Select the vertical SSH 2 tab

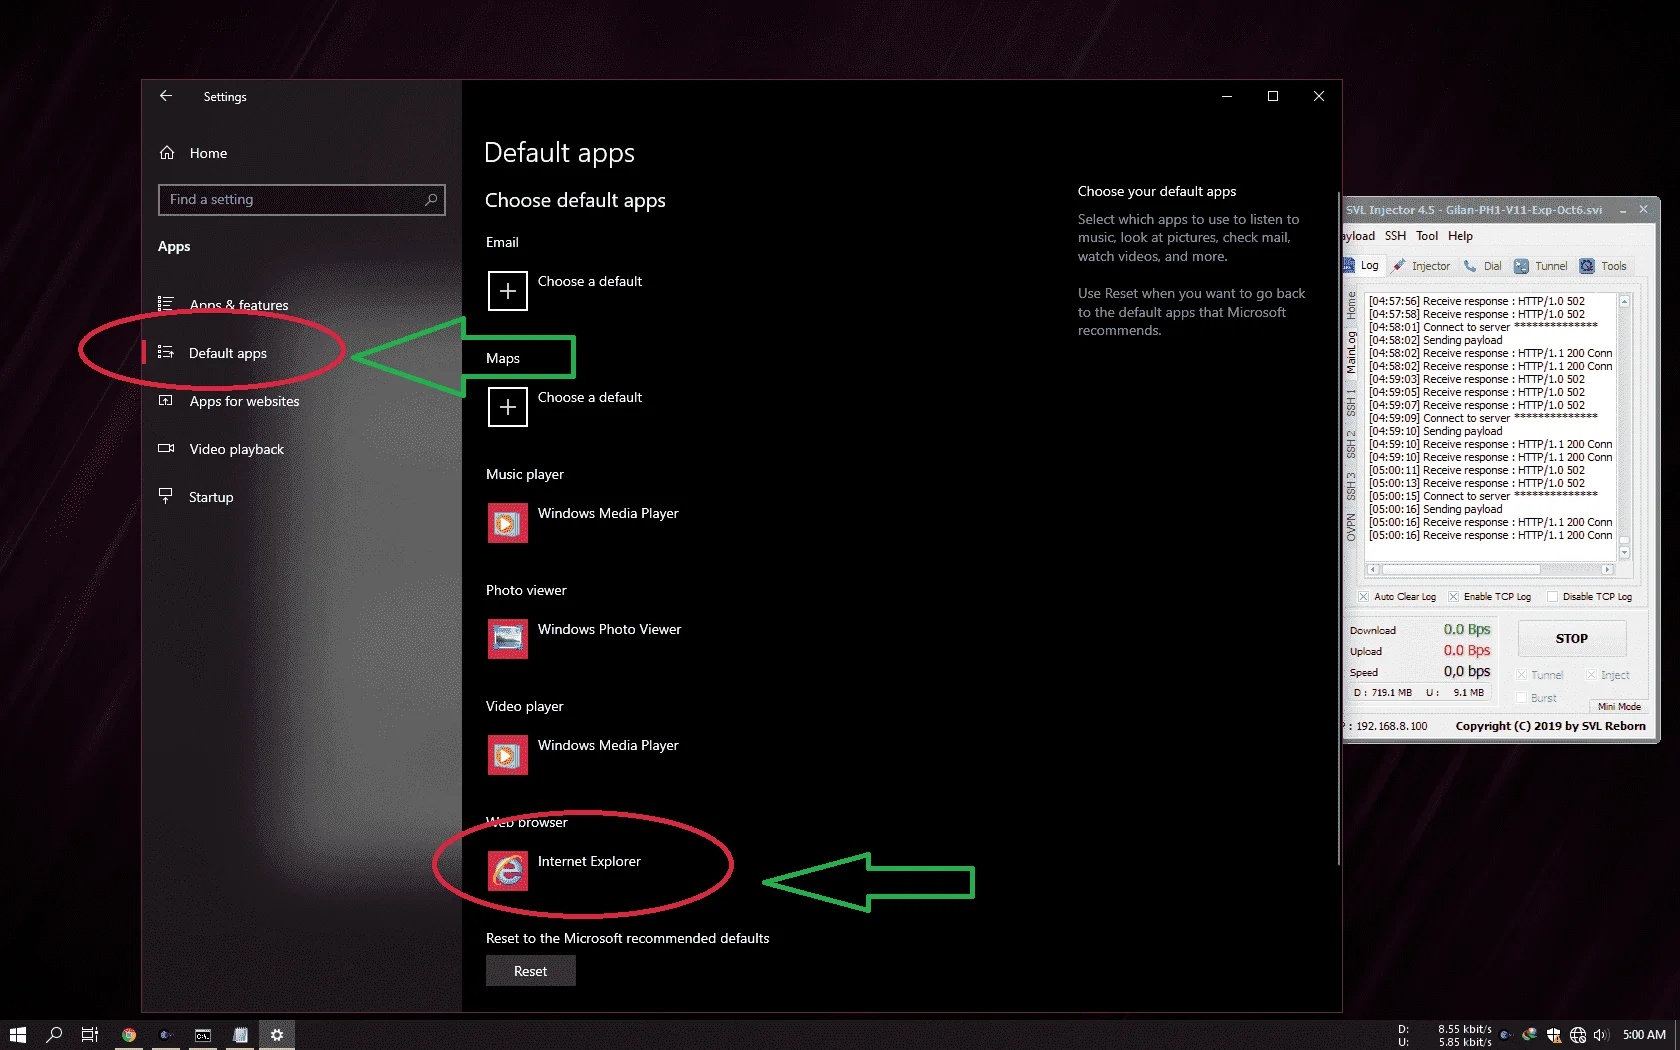click(1351, 444)
